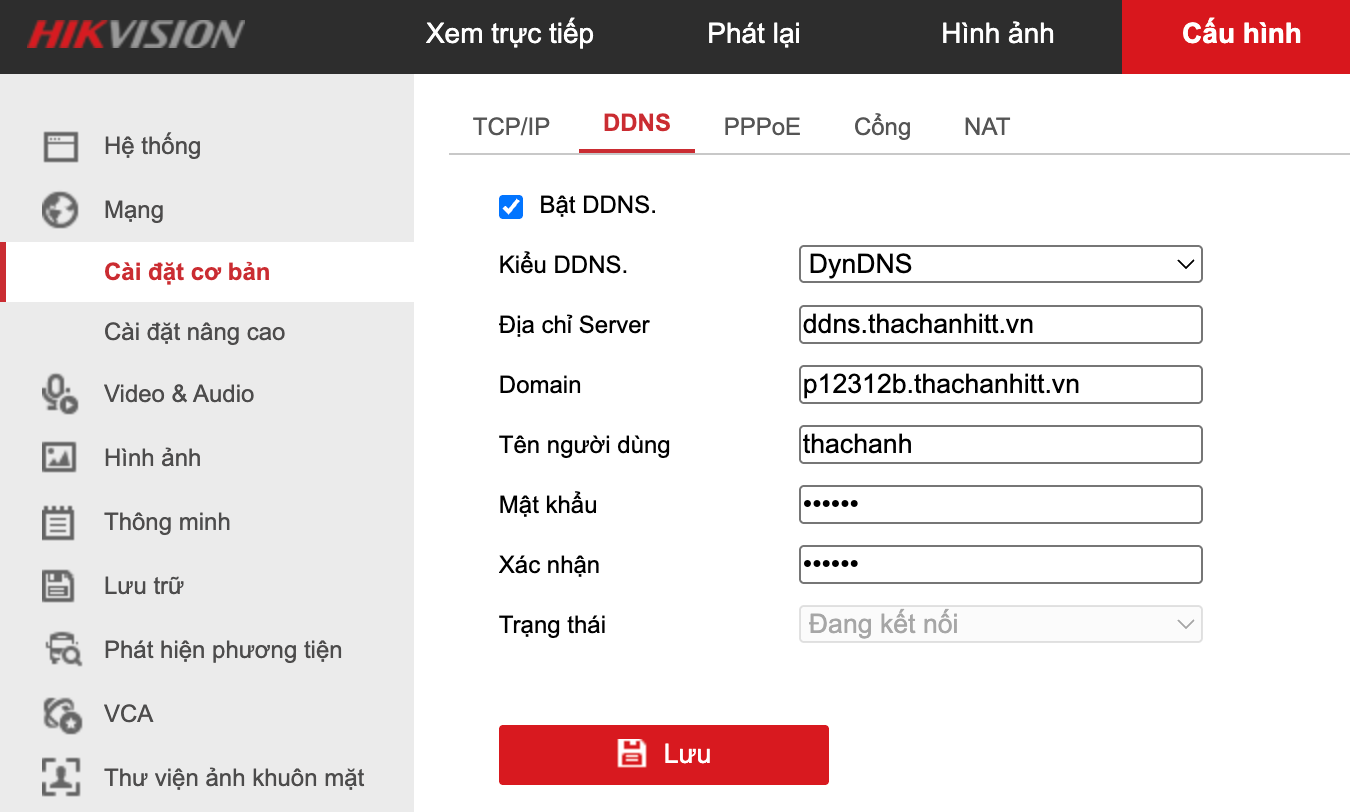This screenshot has height=812, width=1350.
Task: Click the VCA icon in sidebar
Action: coord(60,714)
